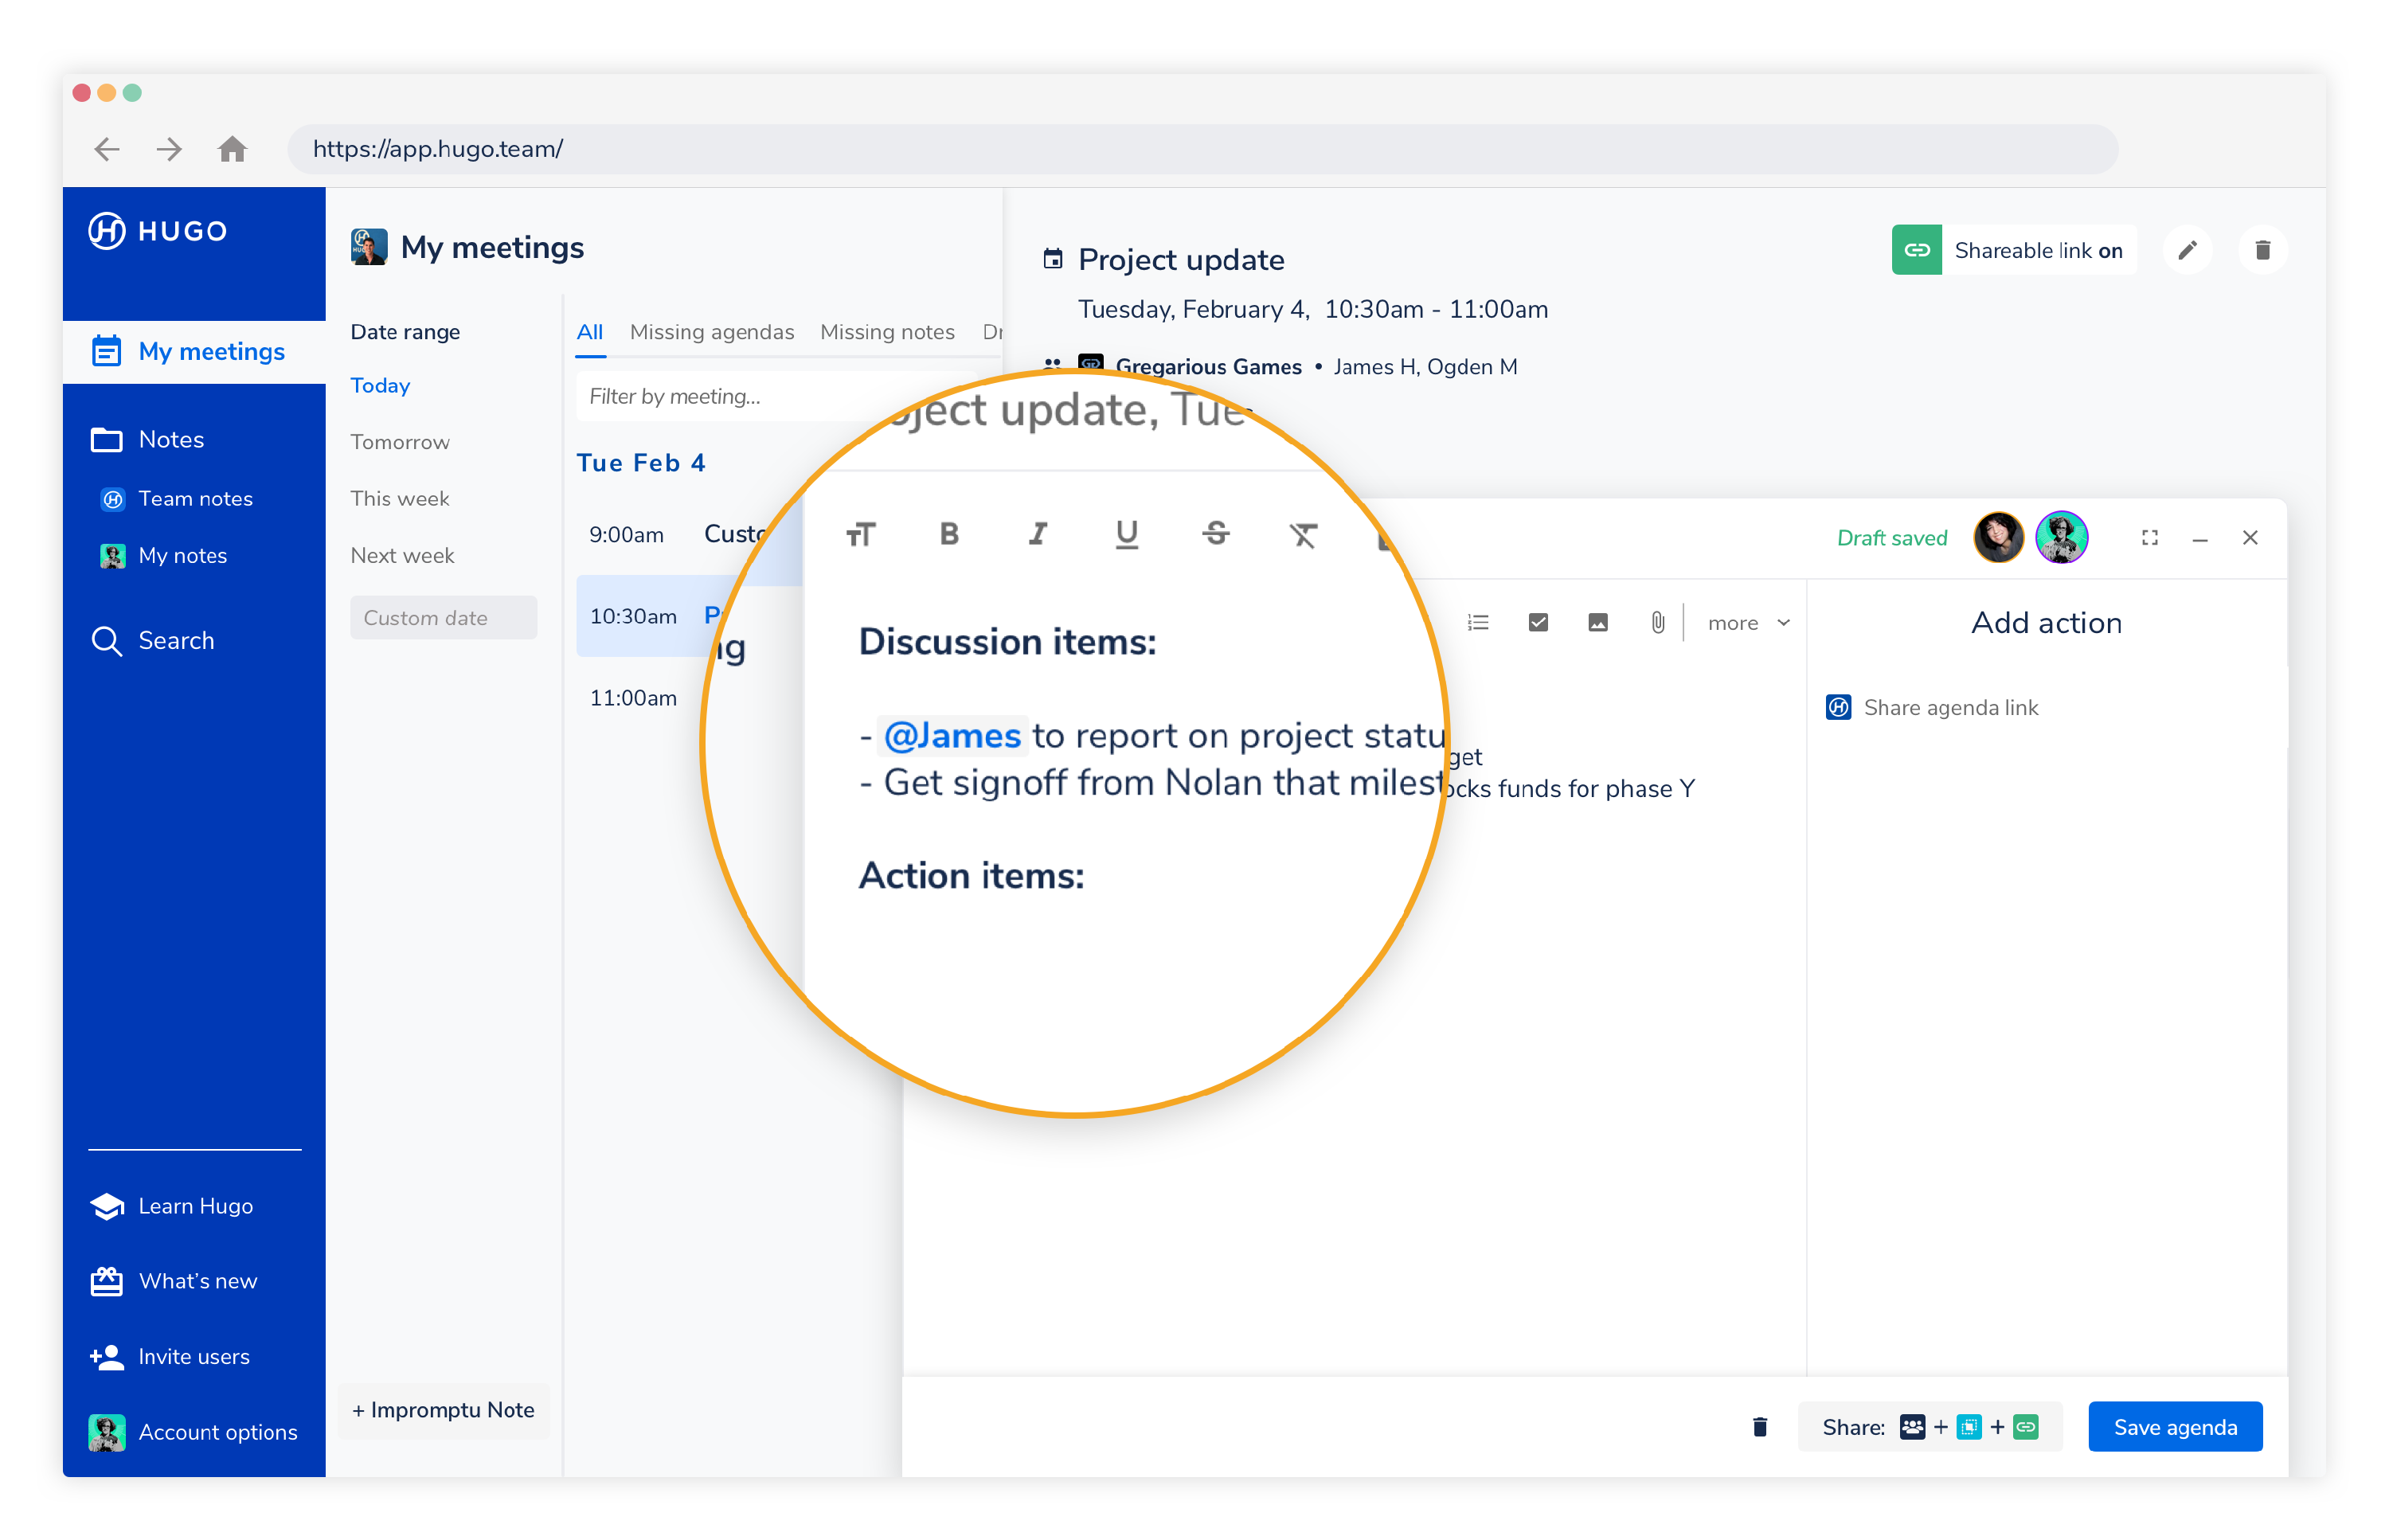Toggle the Shareable link on button

2013,250
